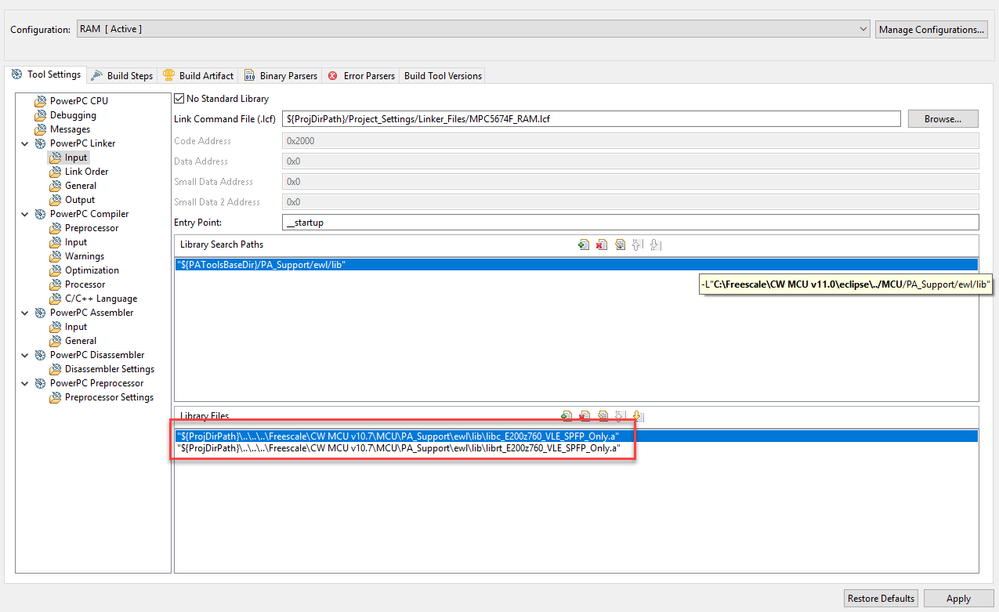Edit the selected library search path
The height and width of the screenshot is (612, 999).
620,245
